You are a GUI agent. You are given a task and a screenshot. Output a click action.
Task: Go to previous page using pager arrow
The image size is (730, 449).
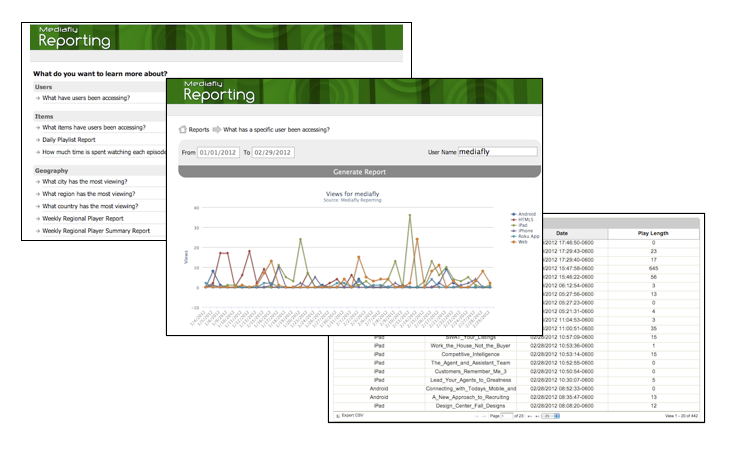pyautogui.click(x=484, y=416)
